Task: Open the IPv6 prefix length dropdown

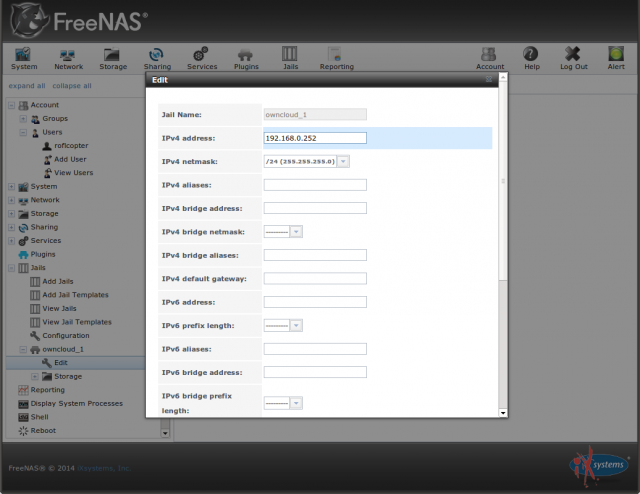Action: pos(296,325)
